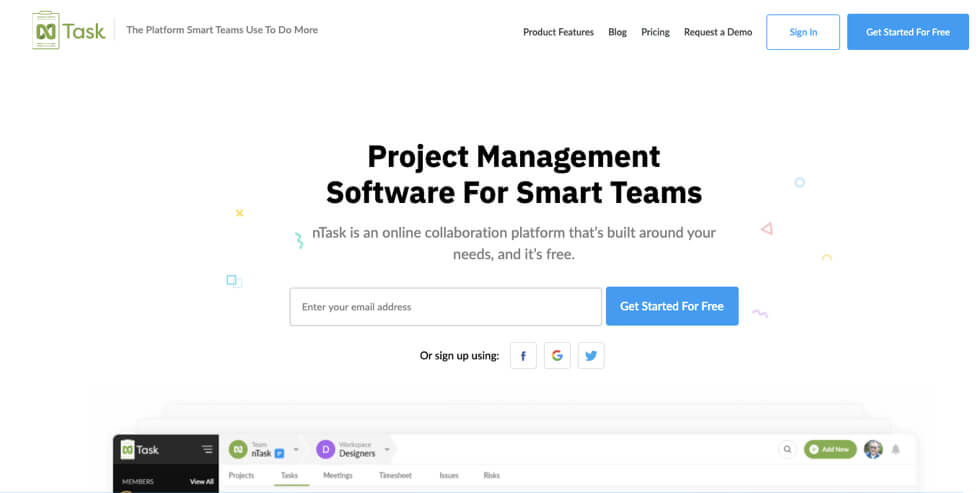Select the Tasks tab in preview
Screen dimensions: 980x493
289,476
